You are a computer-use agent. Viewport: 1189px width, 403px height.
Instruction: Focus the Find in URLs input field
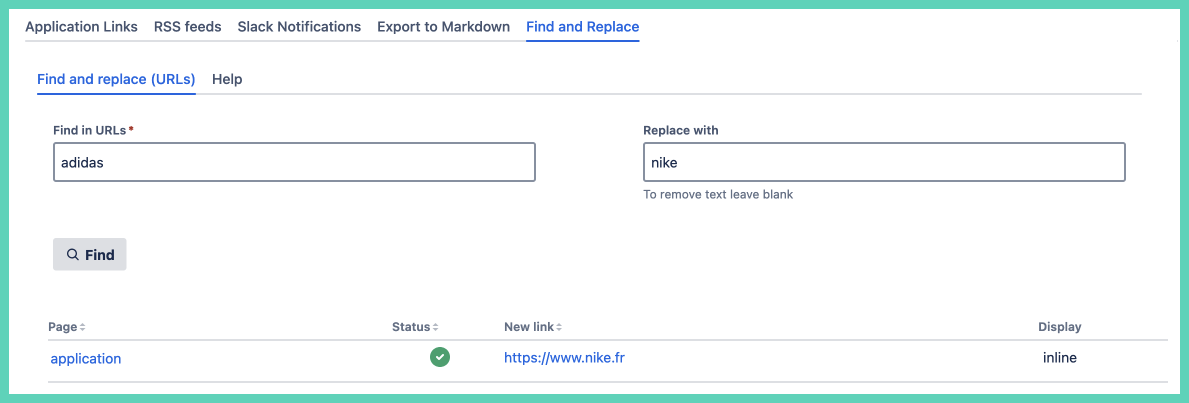click(294, 162)
